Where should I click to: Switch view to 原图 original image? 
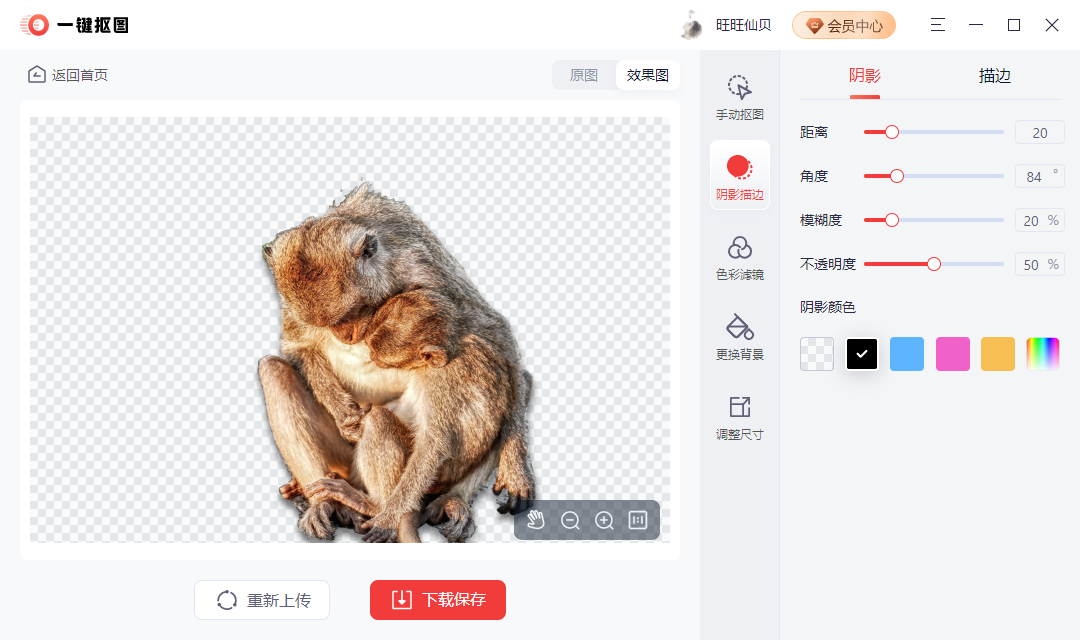click(583, 74)
